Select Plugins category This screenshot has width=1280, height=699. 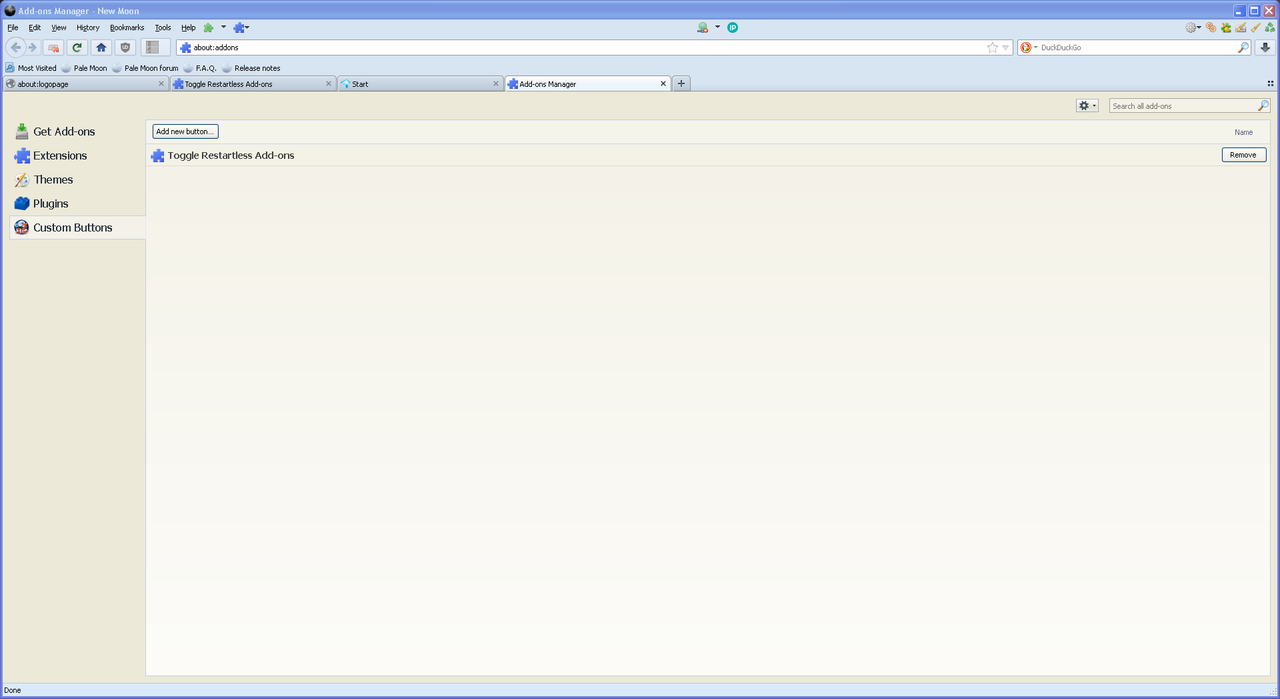tap(77, 204)
